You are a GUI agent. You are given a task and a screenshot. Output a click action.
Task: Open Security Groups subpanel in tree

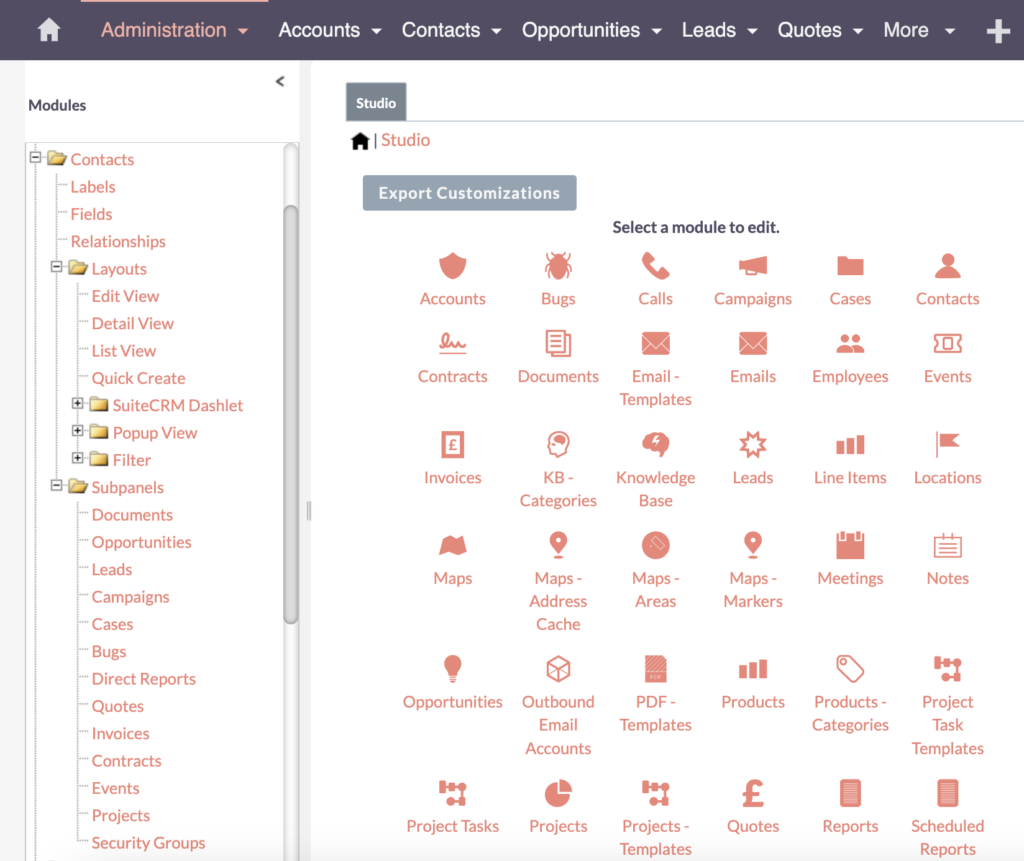tap(148, 843)
